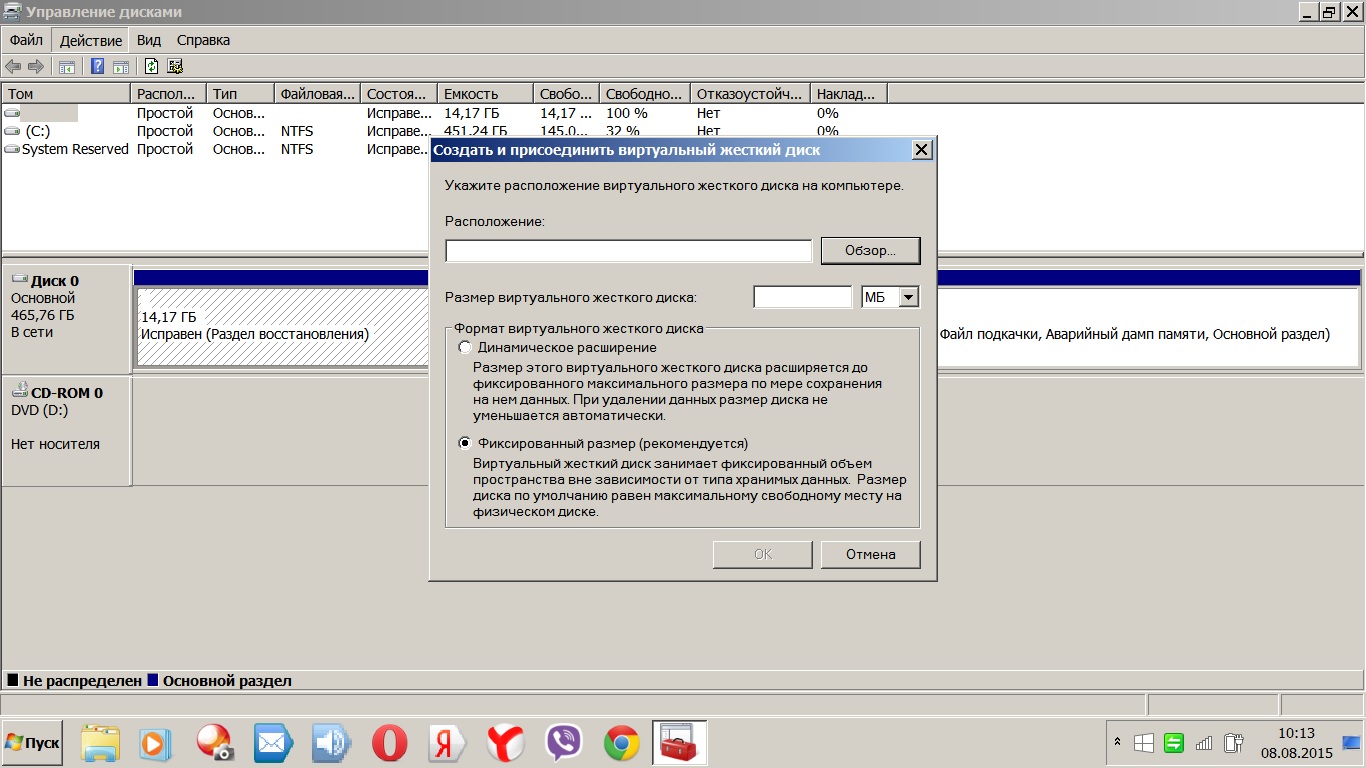Click the Диск 0 label panel

pyautogui.click(x=66, y=318)
